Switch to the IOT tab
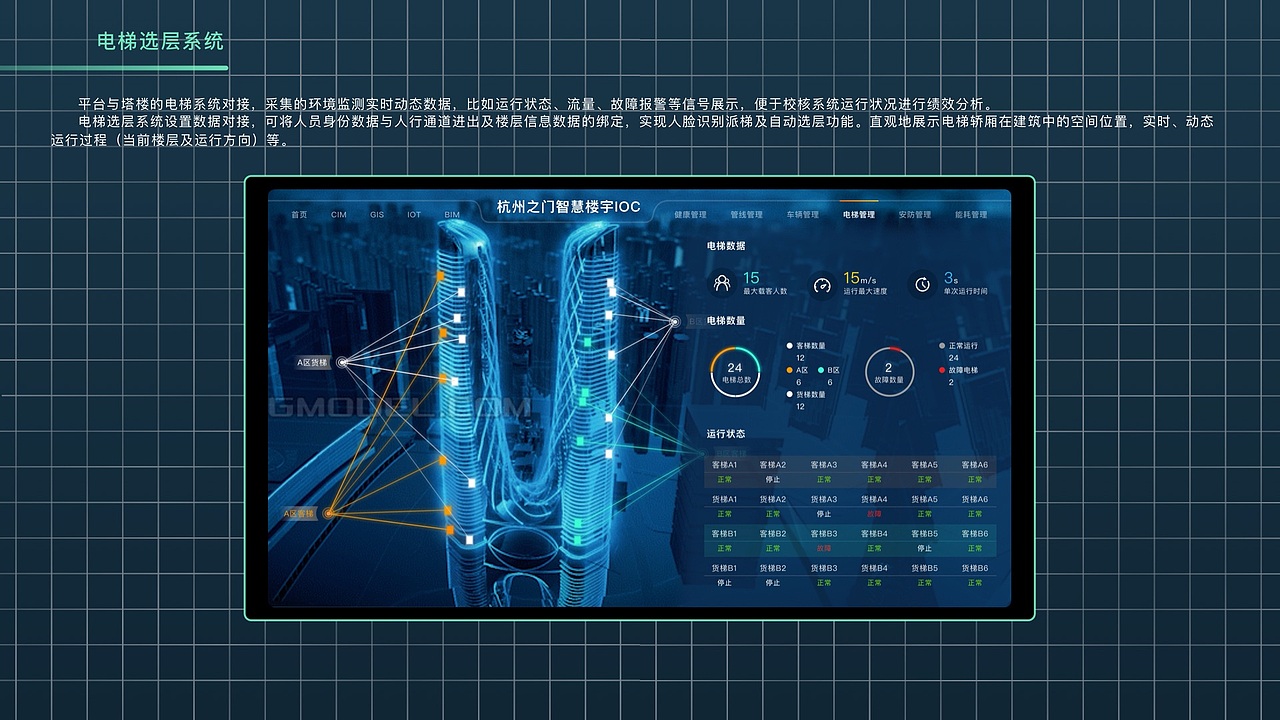 click(x=414, y=215)
